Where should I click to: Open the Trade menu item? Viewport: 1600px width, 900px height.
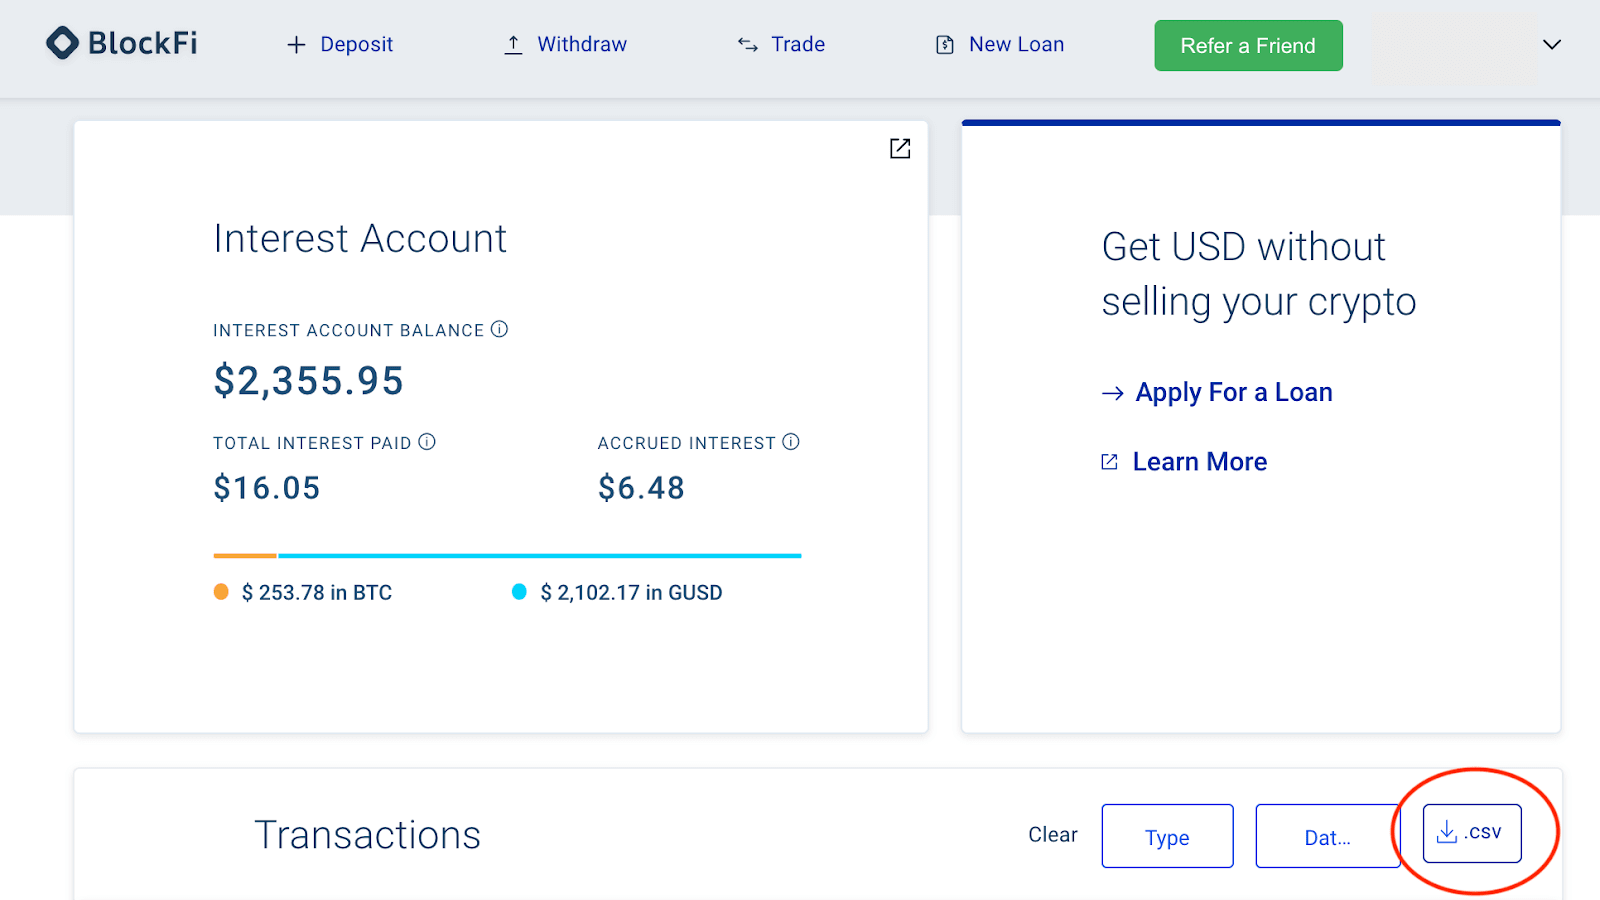(781, 45)
